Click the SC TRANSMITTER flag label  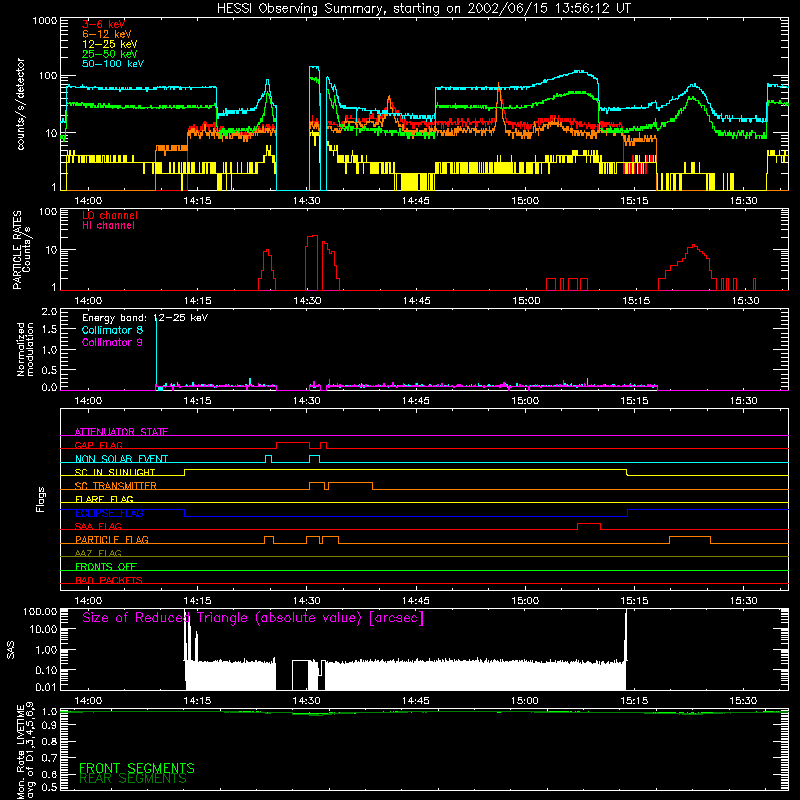coord(116,486)
